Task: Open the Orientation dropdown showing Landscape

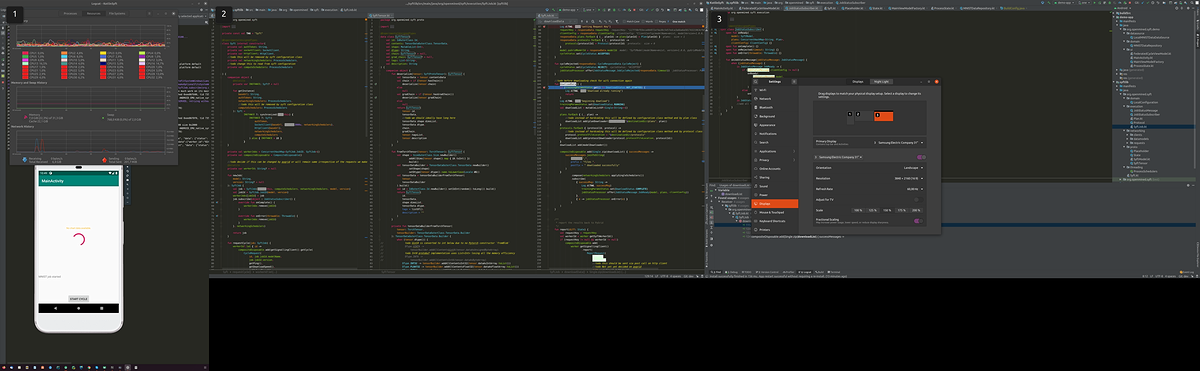Action: click(869, 167)
